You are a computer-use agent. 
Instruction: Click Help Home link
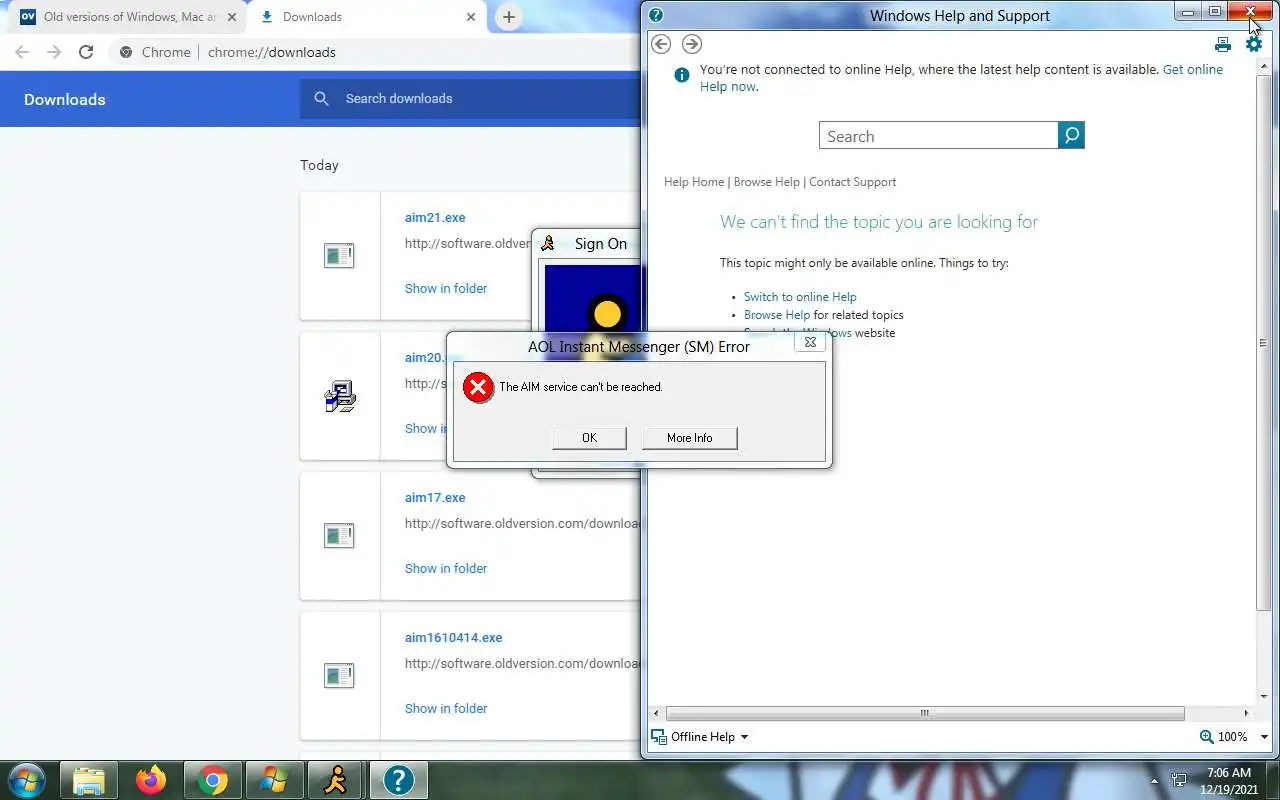coord(694,182)
